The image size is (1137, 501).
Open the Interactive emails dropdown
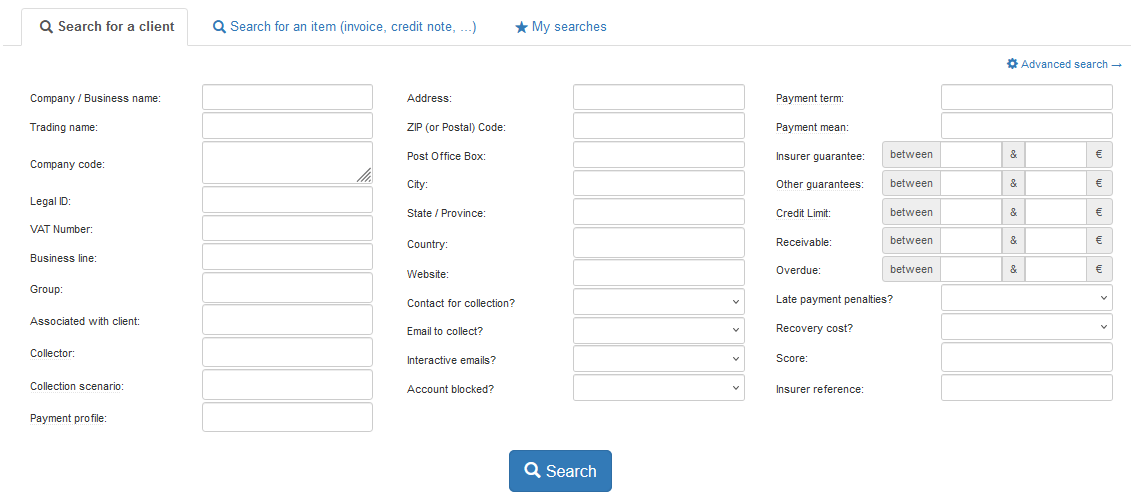click(x=659, y=359)
